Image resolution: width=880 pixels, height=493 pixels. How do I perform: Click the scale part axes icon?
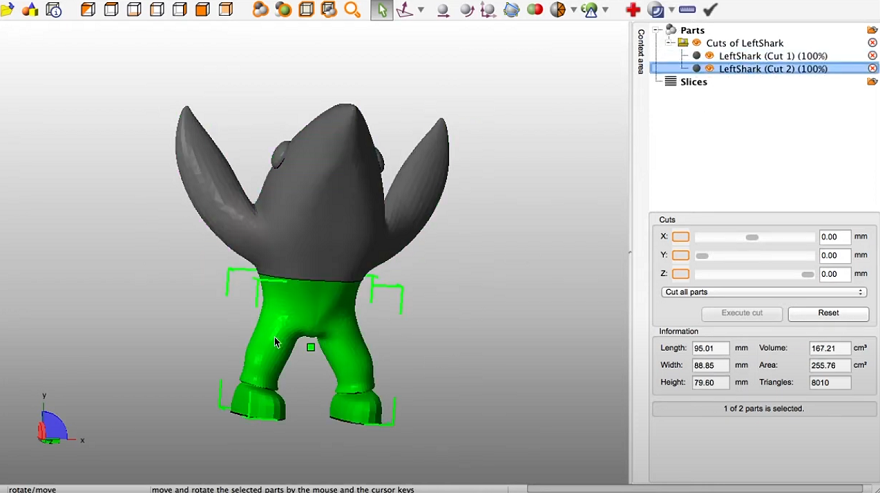point(488,10)
